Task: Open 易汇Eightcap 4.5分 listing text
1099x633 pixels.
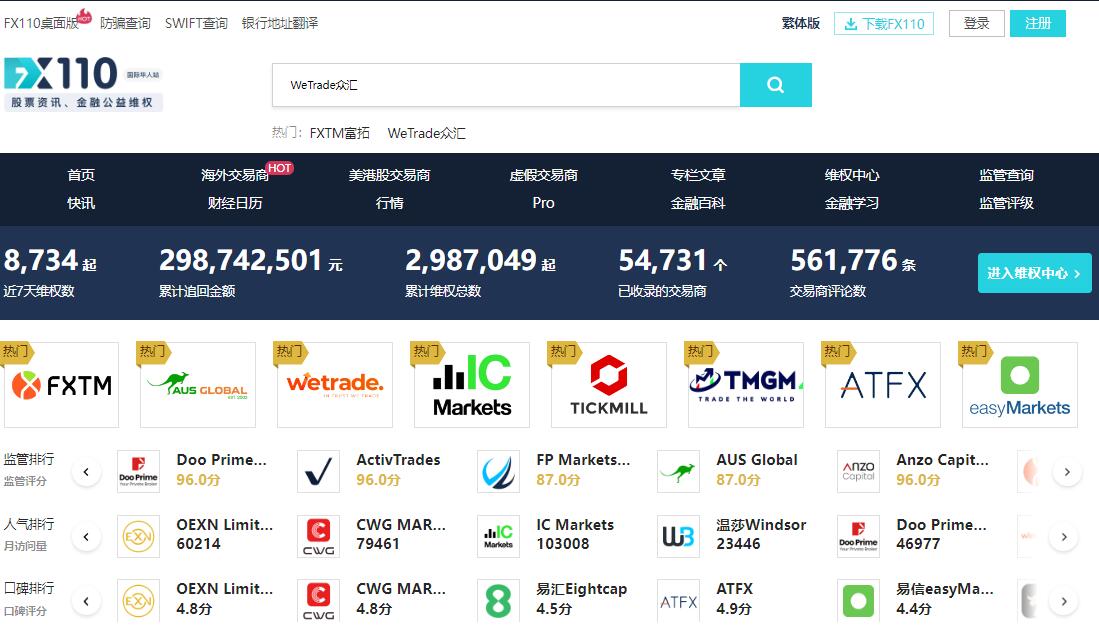Action: pos(581,599)
